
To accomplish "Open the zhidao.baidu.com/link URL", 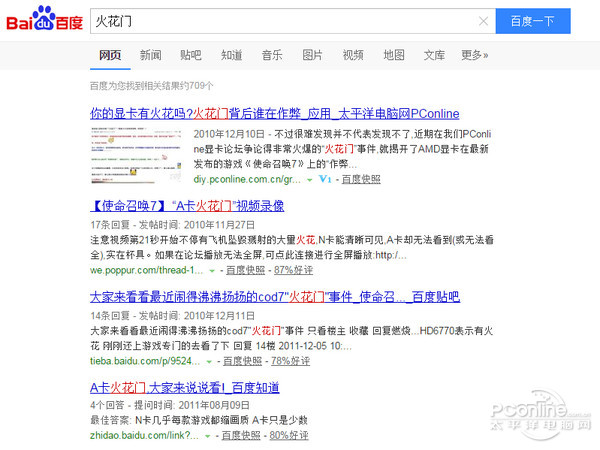I will [x=144, y=435].
